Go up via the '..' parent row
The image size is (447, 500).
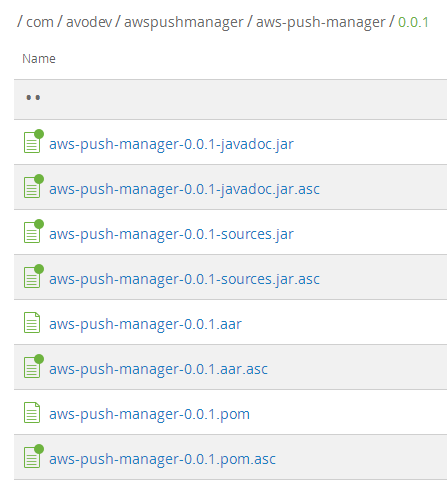point(230,99)
